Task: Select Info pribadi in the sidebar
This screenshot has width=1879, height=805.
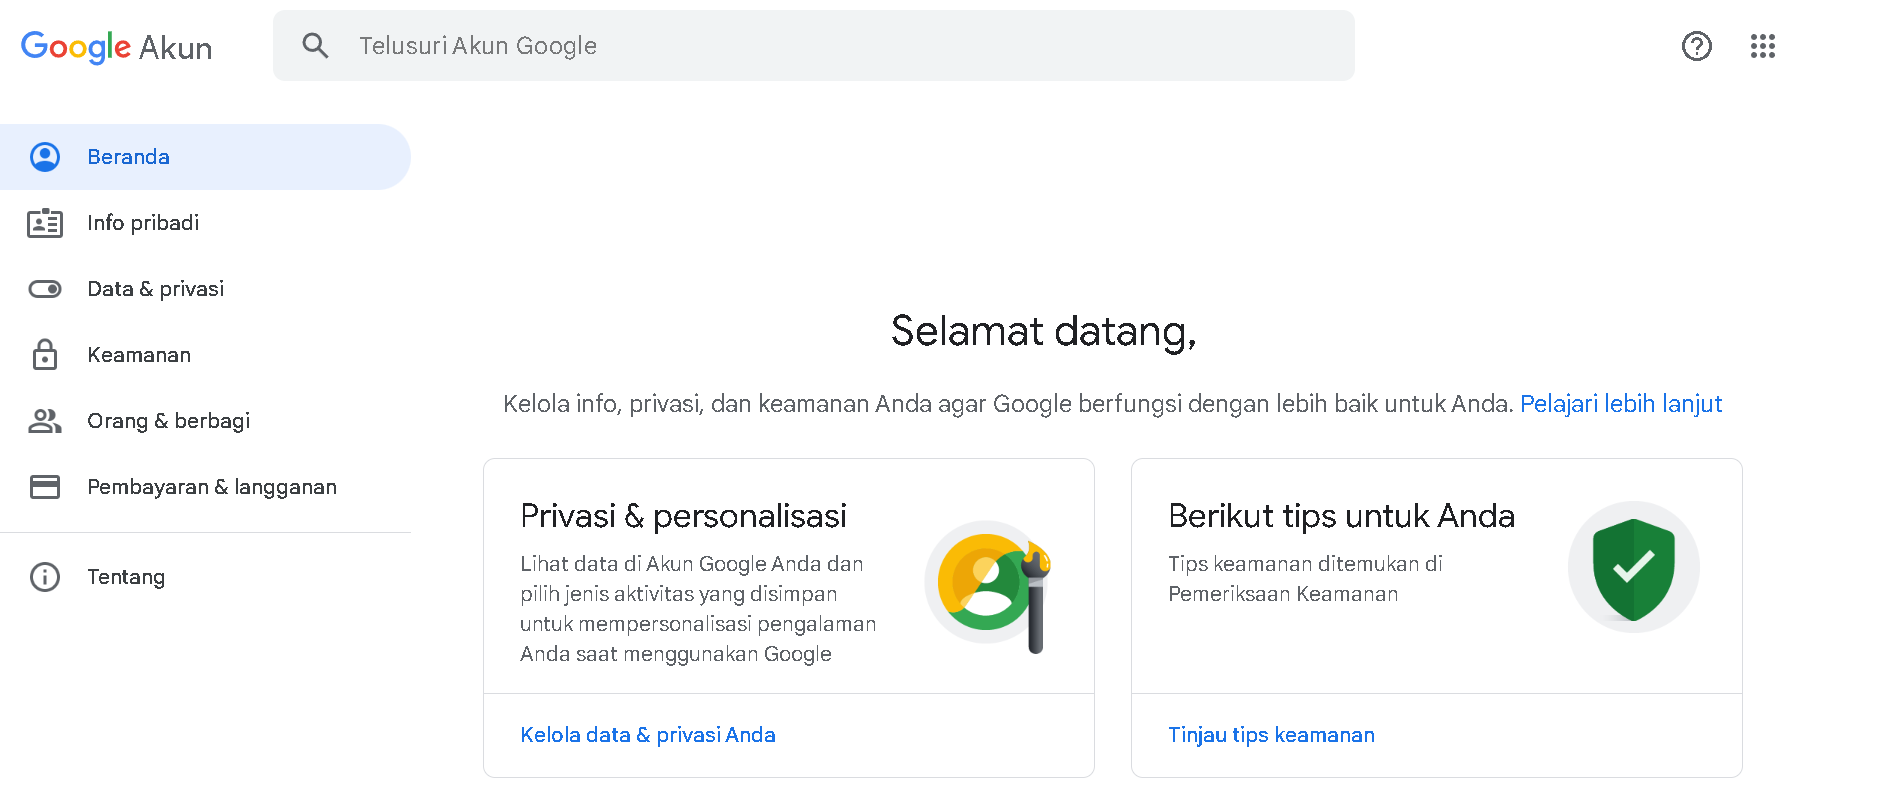Action: click(x=143, y=223)
